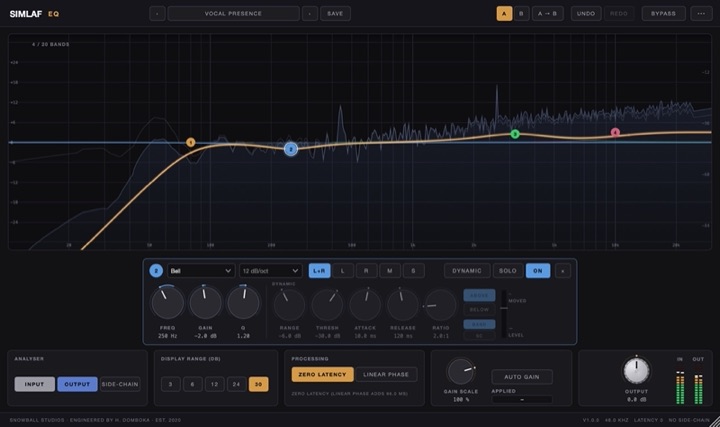Click the previous preset arrow button

pyautogui.click(x=157, y=13)
